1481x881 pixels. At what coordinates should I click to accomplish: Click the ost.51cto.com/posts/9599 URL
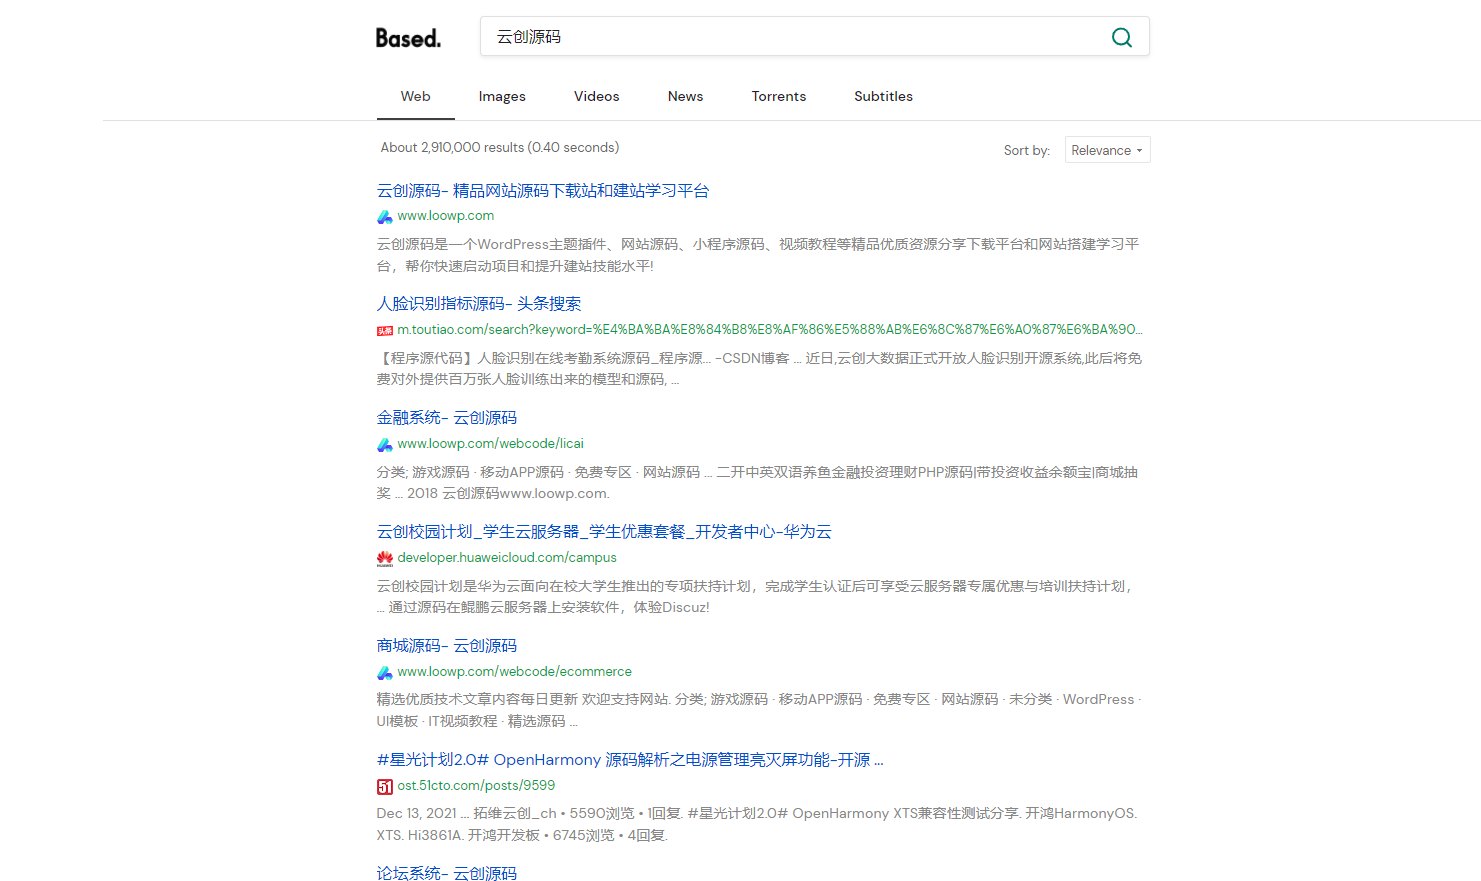click(x=476, y=786)
